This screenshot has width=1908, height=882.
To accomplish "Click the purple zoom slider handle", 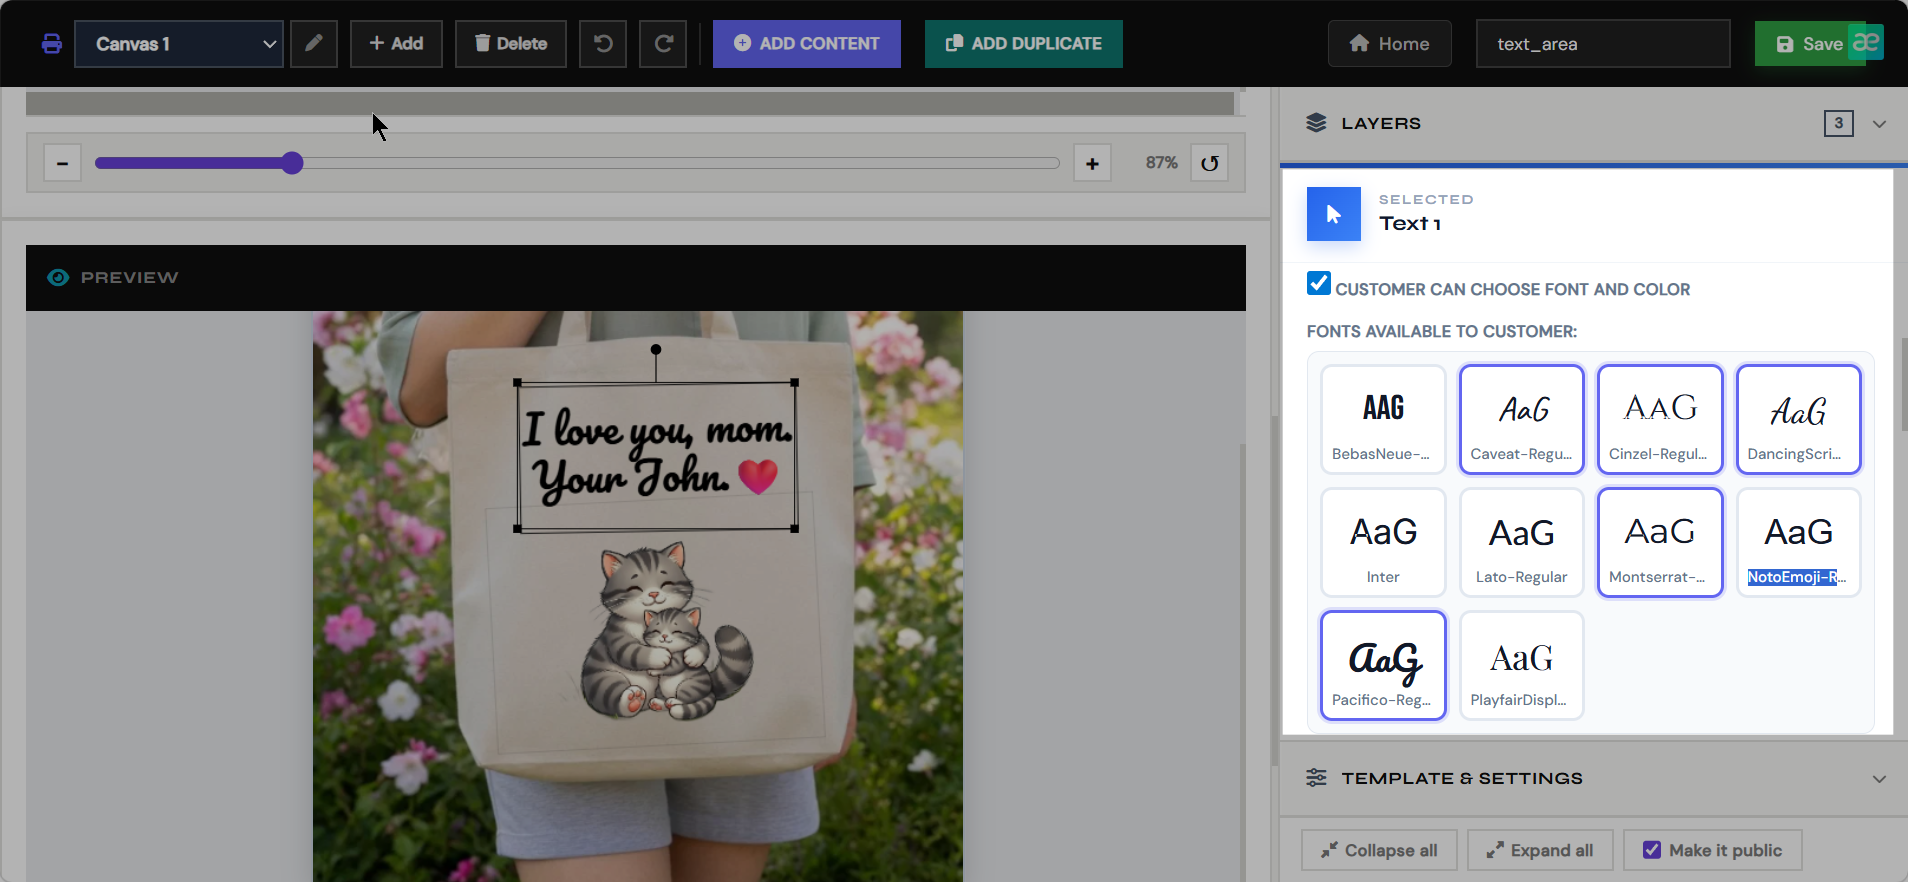I will click(292, 163).
